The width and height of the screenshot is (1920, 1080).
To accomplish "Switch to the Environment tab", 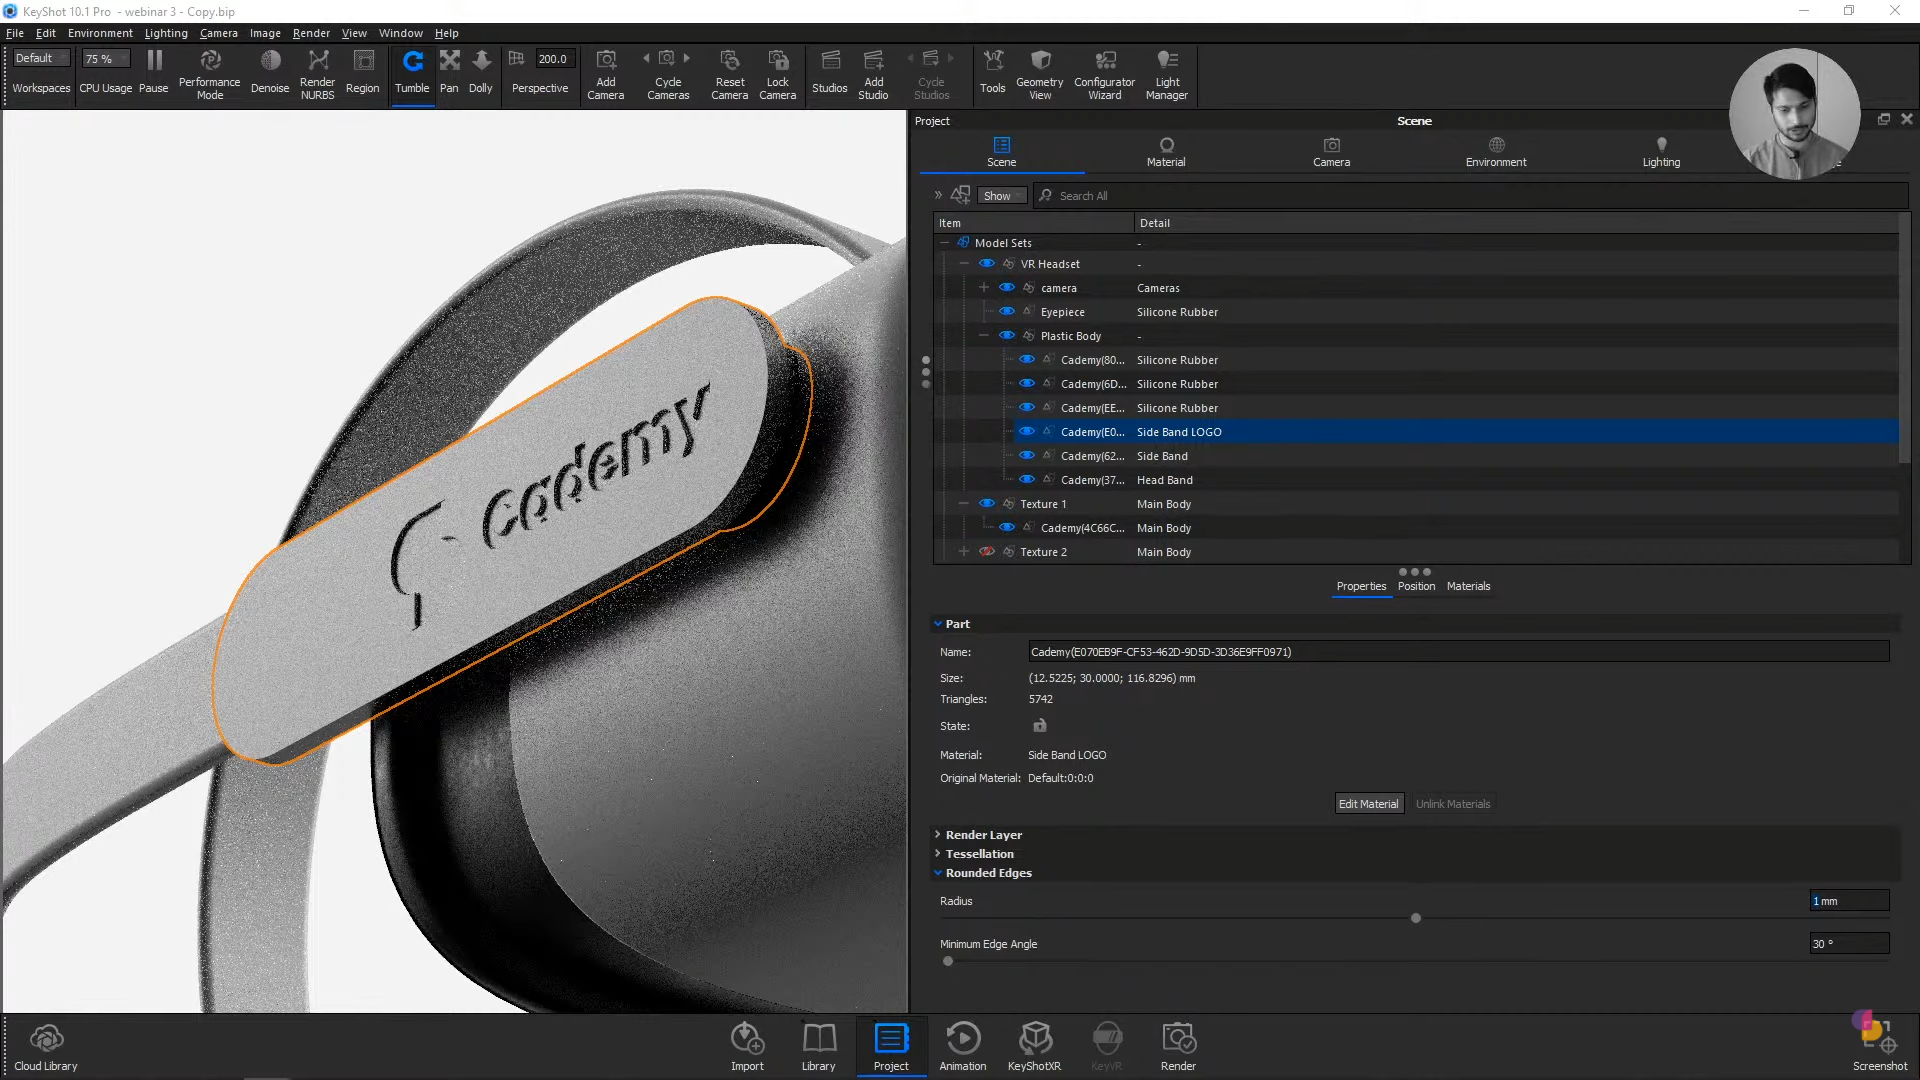I will click(1496, 152).
